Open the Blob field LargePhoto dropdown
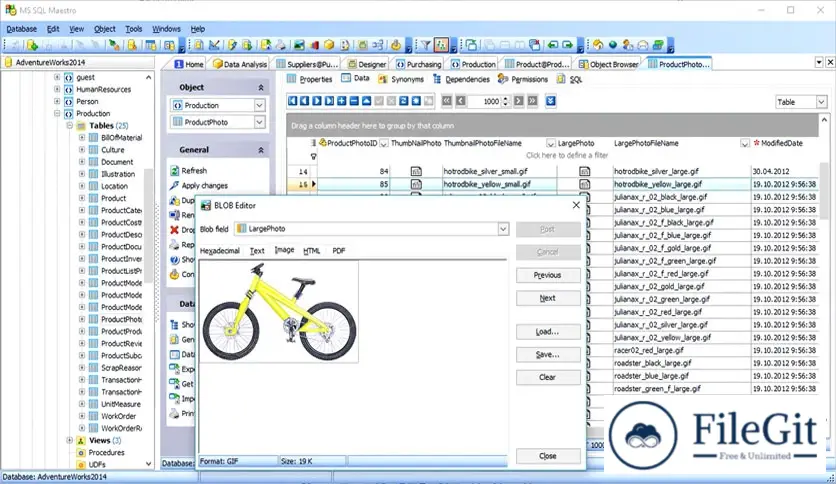Viewport: 836px width, 484px height. [x=503, y=229]
